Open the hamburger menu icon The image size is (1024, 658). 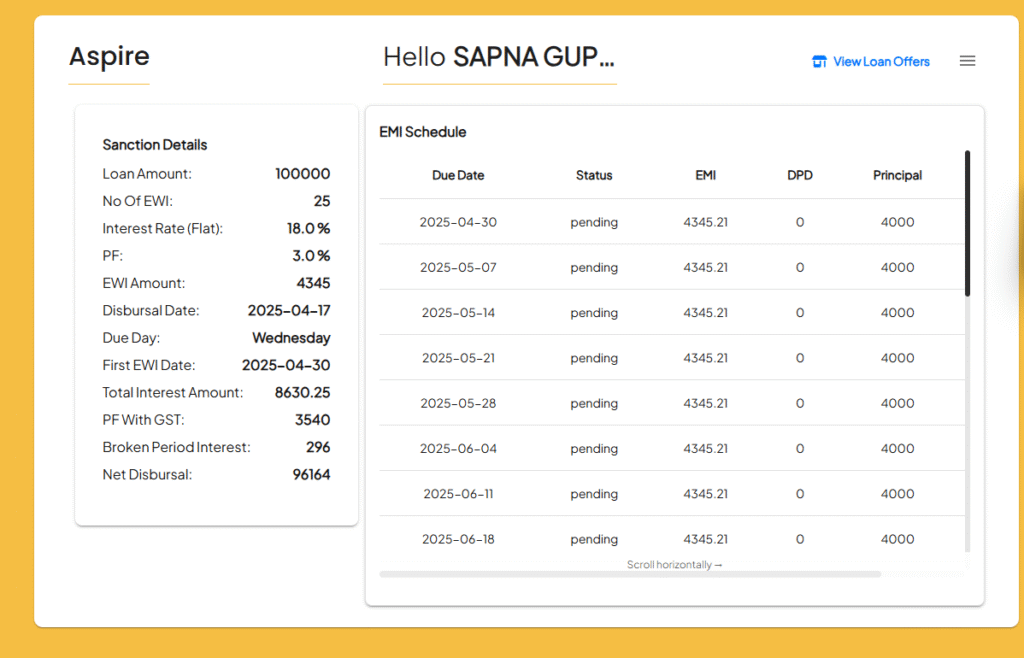[x=967, y=61]
